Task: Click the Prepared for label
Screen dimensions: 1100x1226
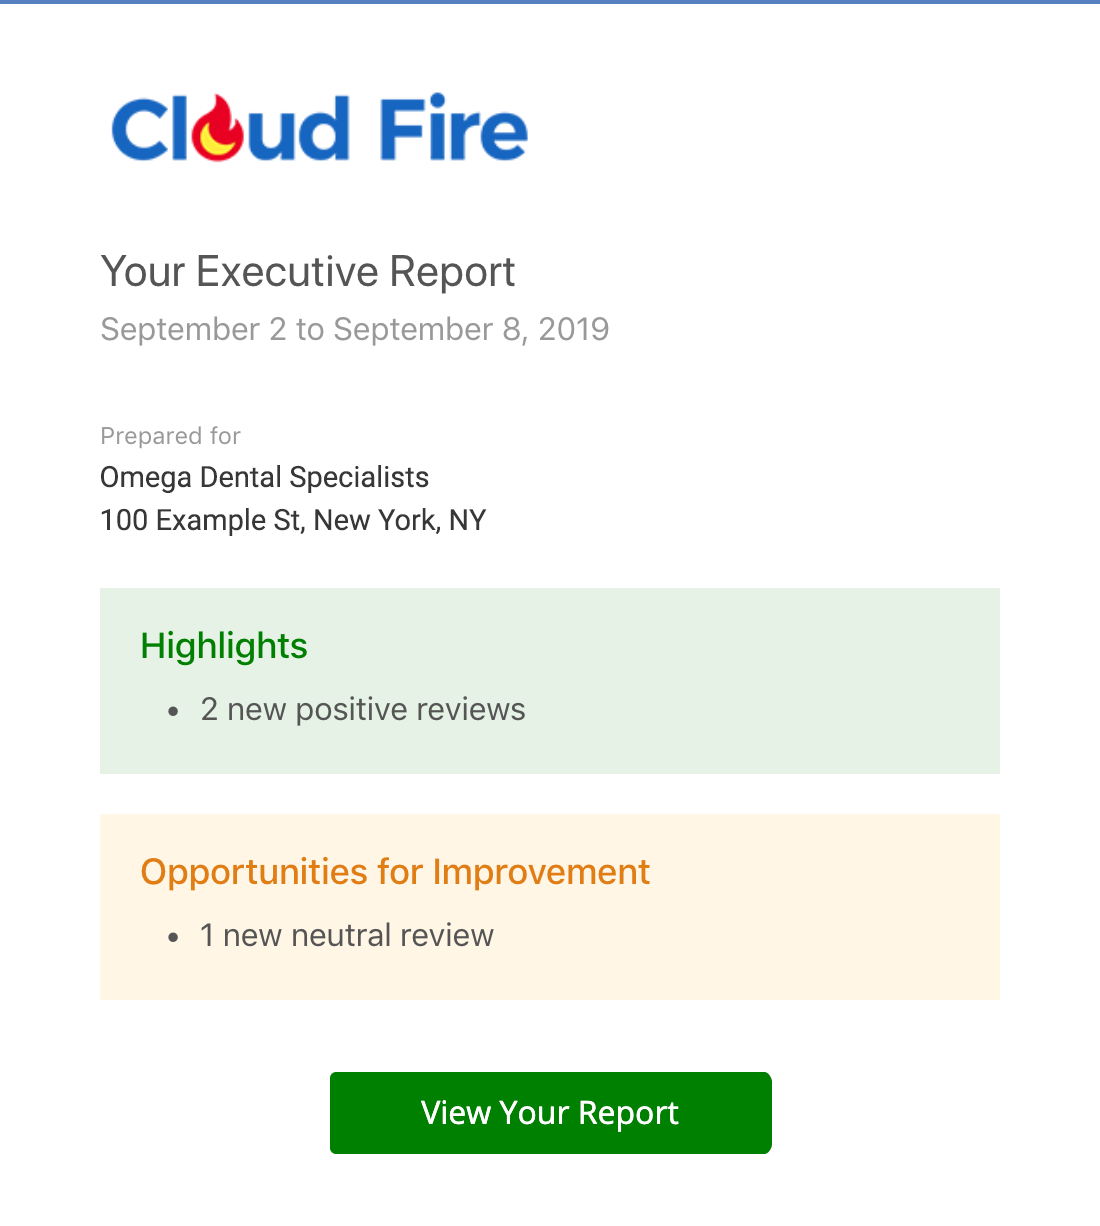Action: 170,436
